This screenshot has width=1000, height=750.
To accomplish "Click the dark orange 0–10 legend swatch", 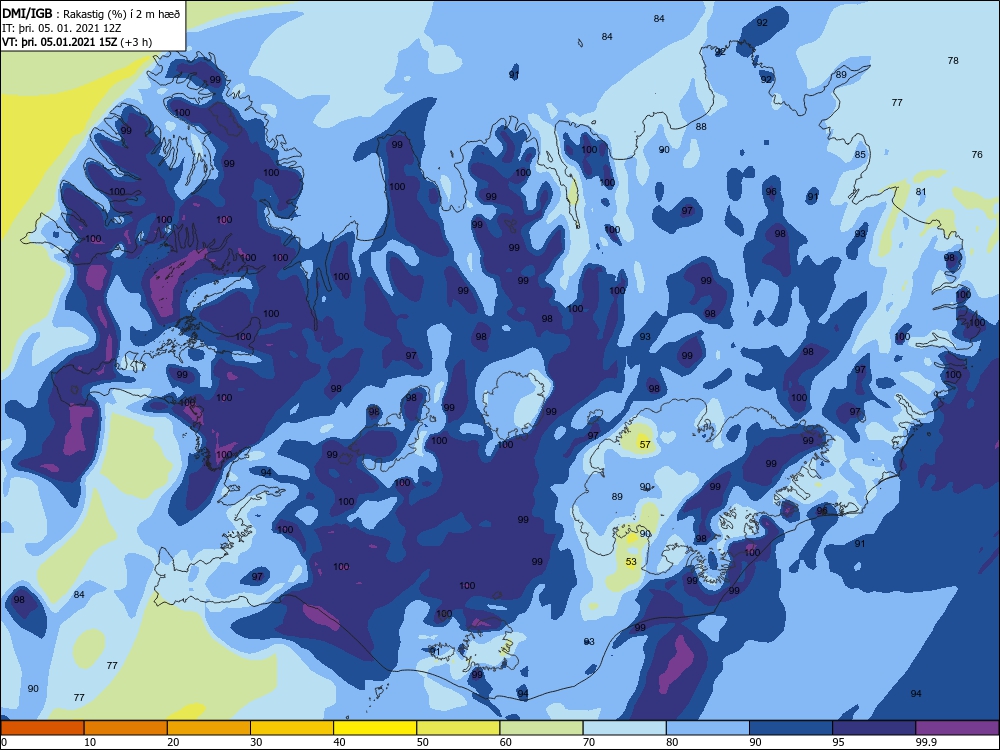I will tap(42, 728).
